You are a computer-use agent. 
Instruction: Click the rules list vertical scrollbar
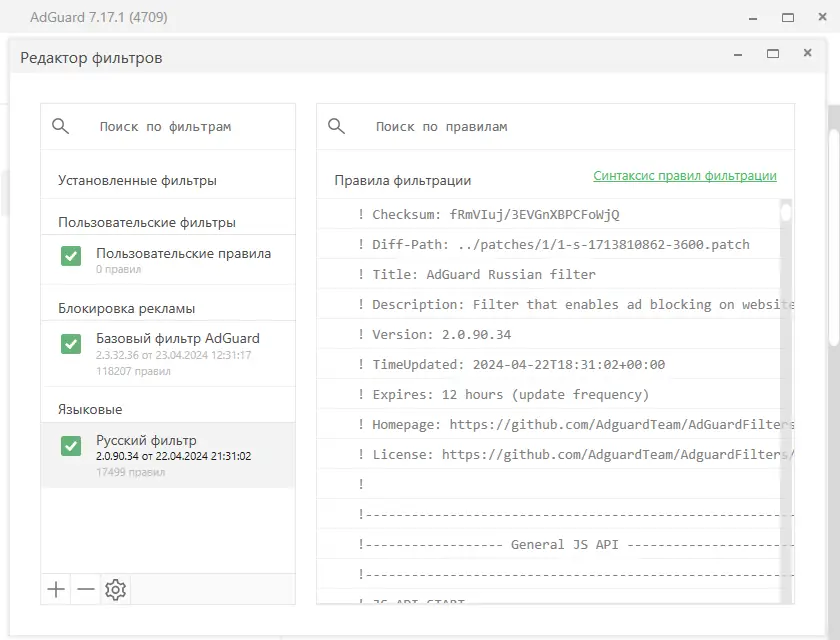[x=786, y=400]
